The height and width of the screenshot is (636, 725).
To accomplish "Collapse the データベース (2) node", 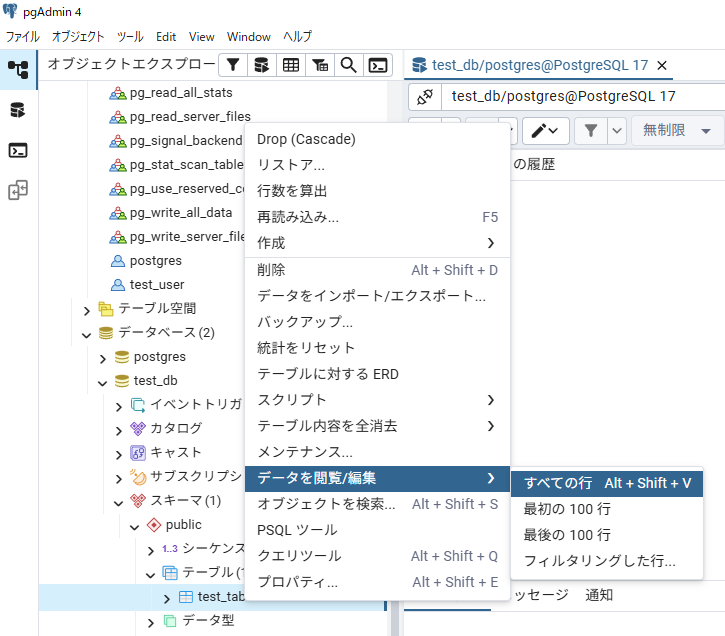I will 86,335.
